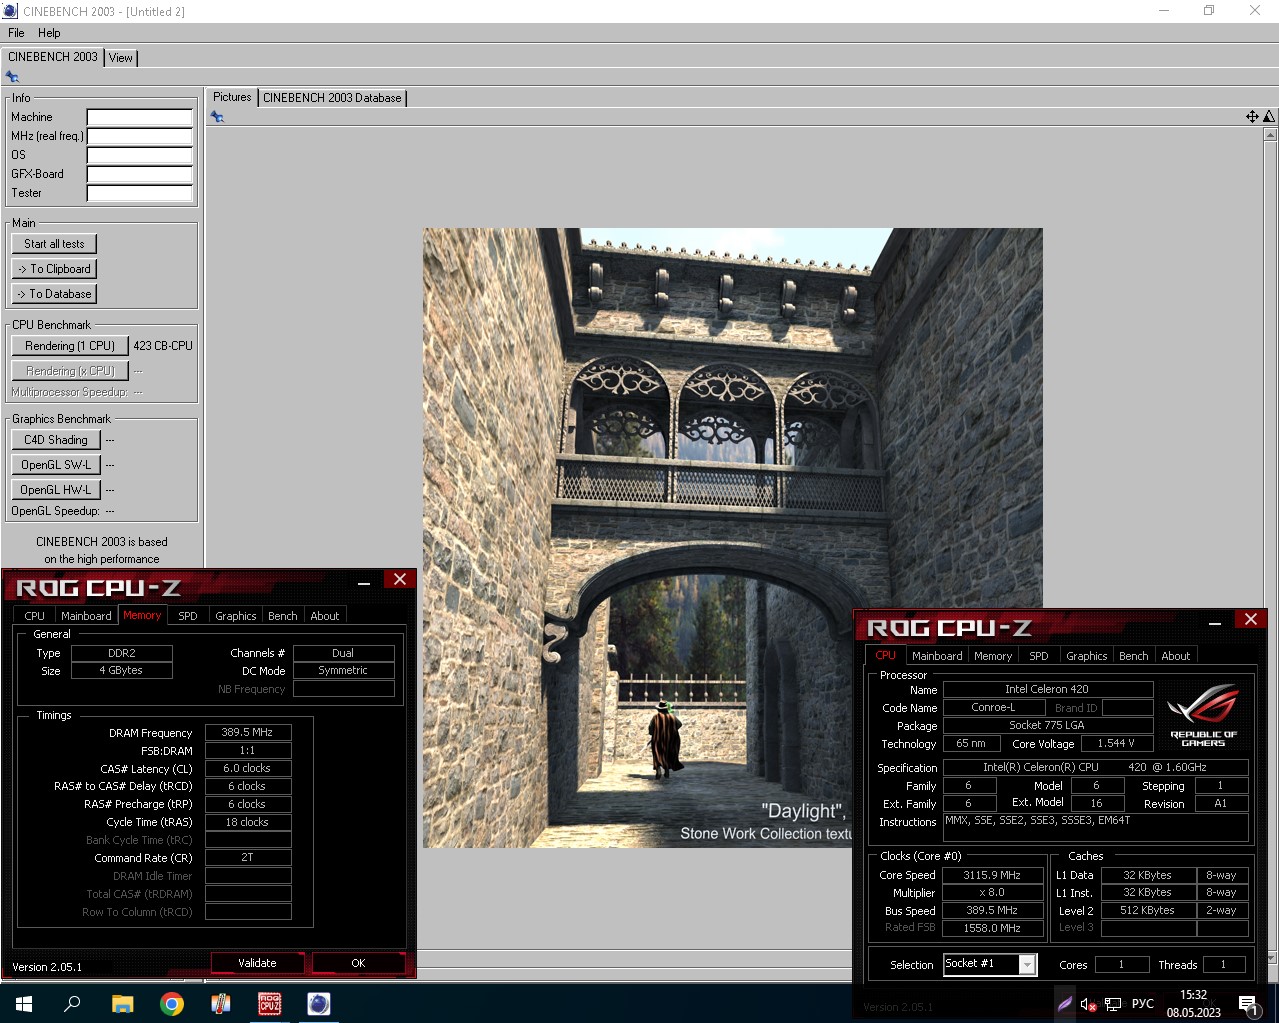
Task: Click the pin icon in the Pictures panel
Action: pyautogui.click(x=217, y=117)
